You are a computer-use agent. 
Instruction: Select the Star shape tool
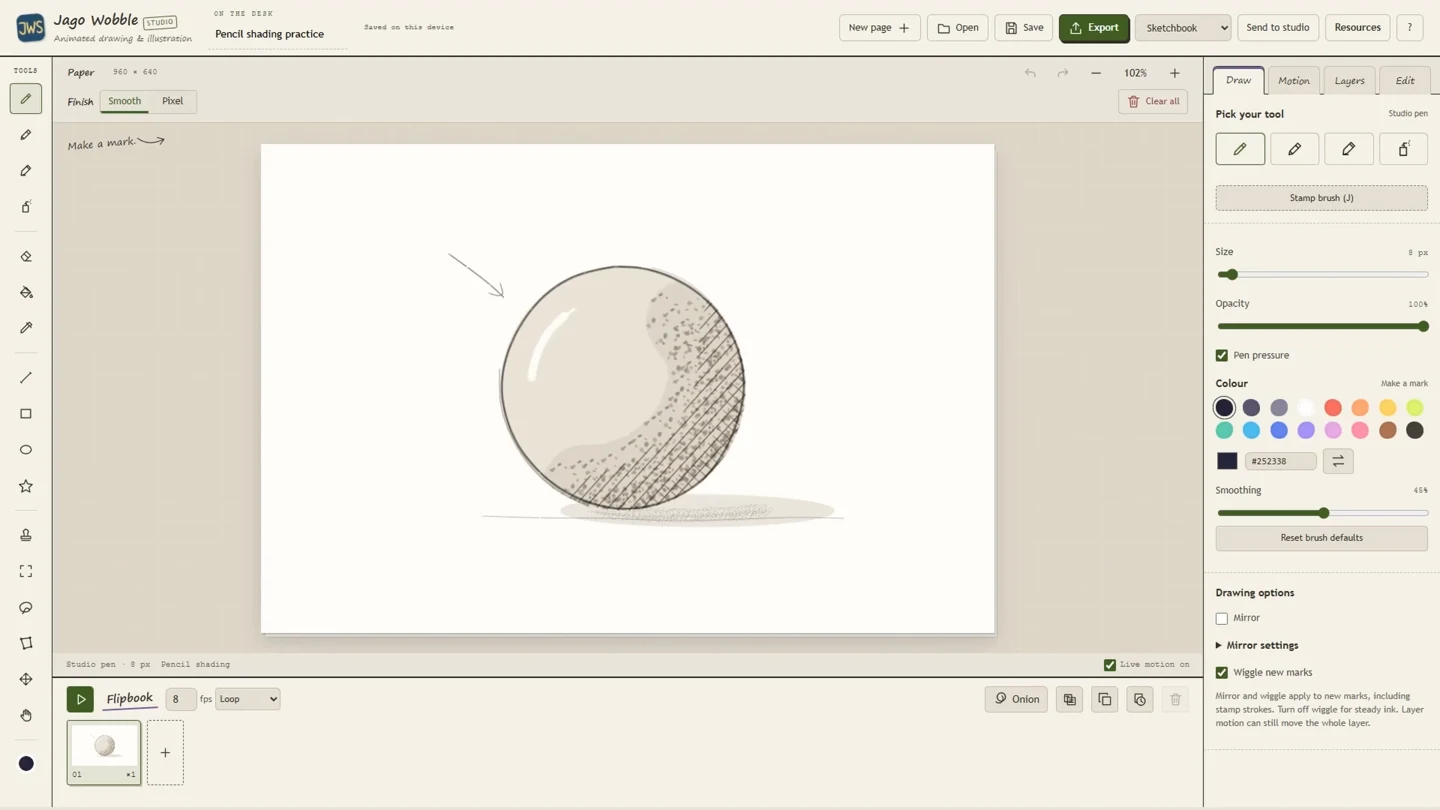[x=26, y=486]
